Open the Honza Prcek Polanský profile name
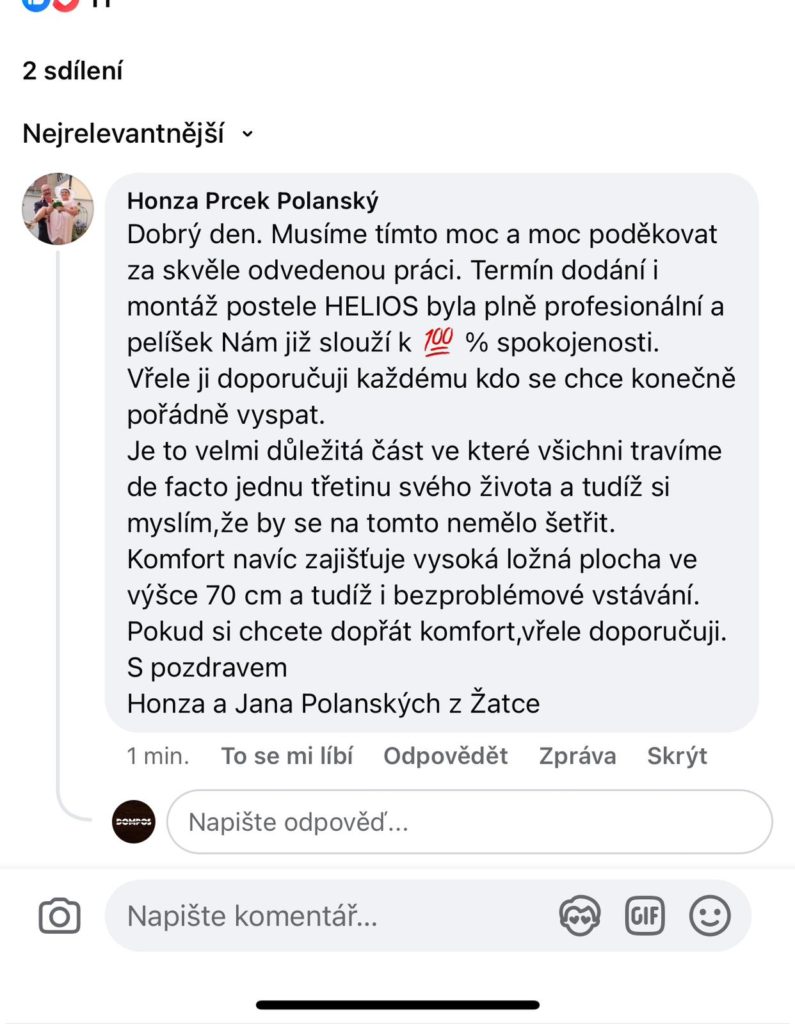This screenshot has height=1024, width=795. coord(253,200)
